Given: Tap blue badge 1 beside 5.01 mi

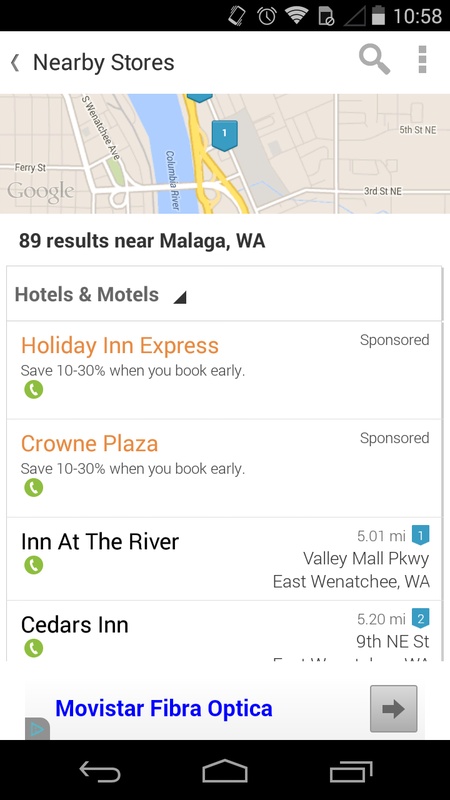Looking at the screenshot, I should (420, 535).
